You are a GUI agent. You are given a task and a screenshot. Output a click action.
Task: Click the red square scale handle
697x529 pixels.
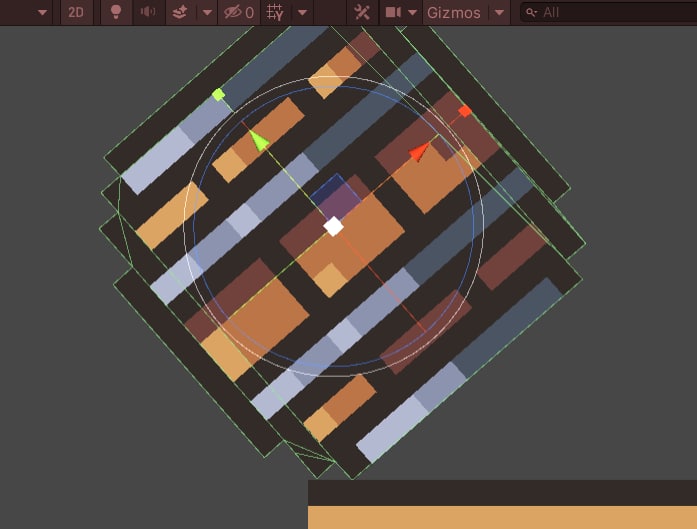[x=465, y=111]
